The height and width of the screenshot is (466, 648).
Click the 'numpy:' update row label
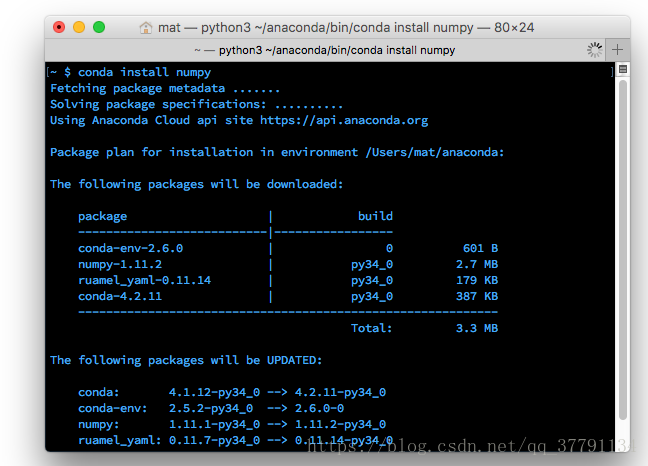point(98,425)
